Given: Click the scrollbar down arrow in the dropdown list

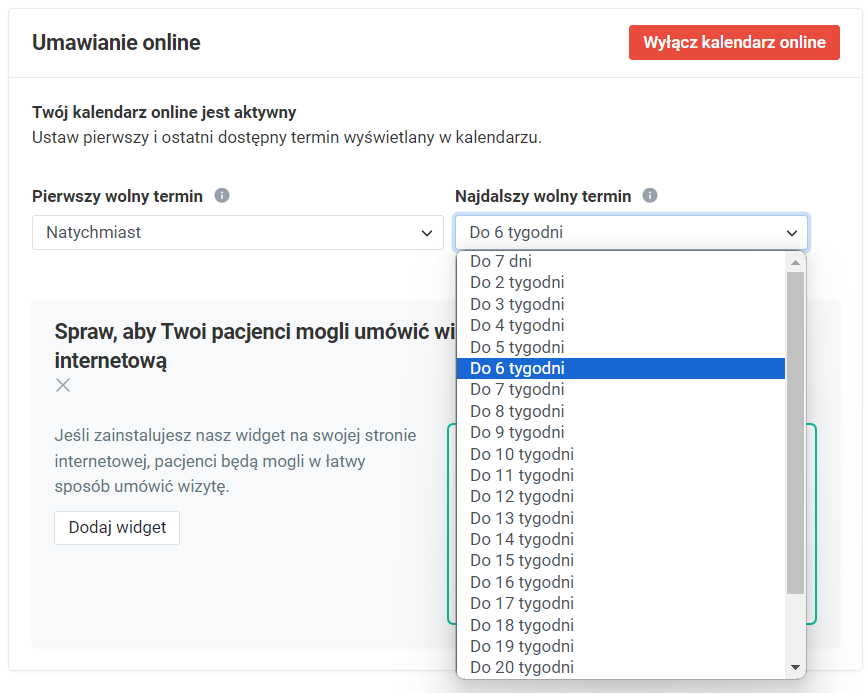Looking at the screenshot, I should 795,666.
